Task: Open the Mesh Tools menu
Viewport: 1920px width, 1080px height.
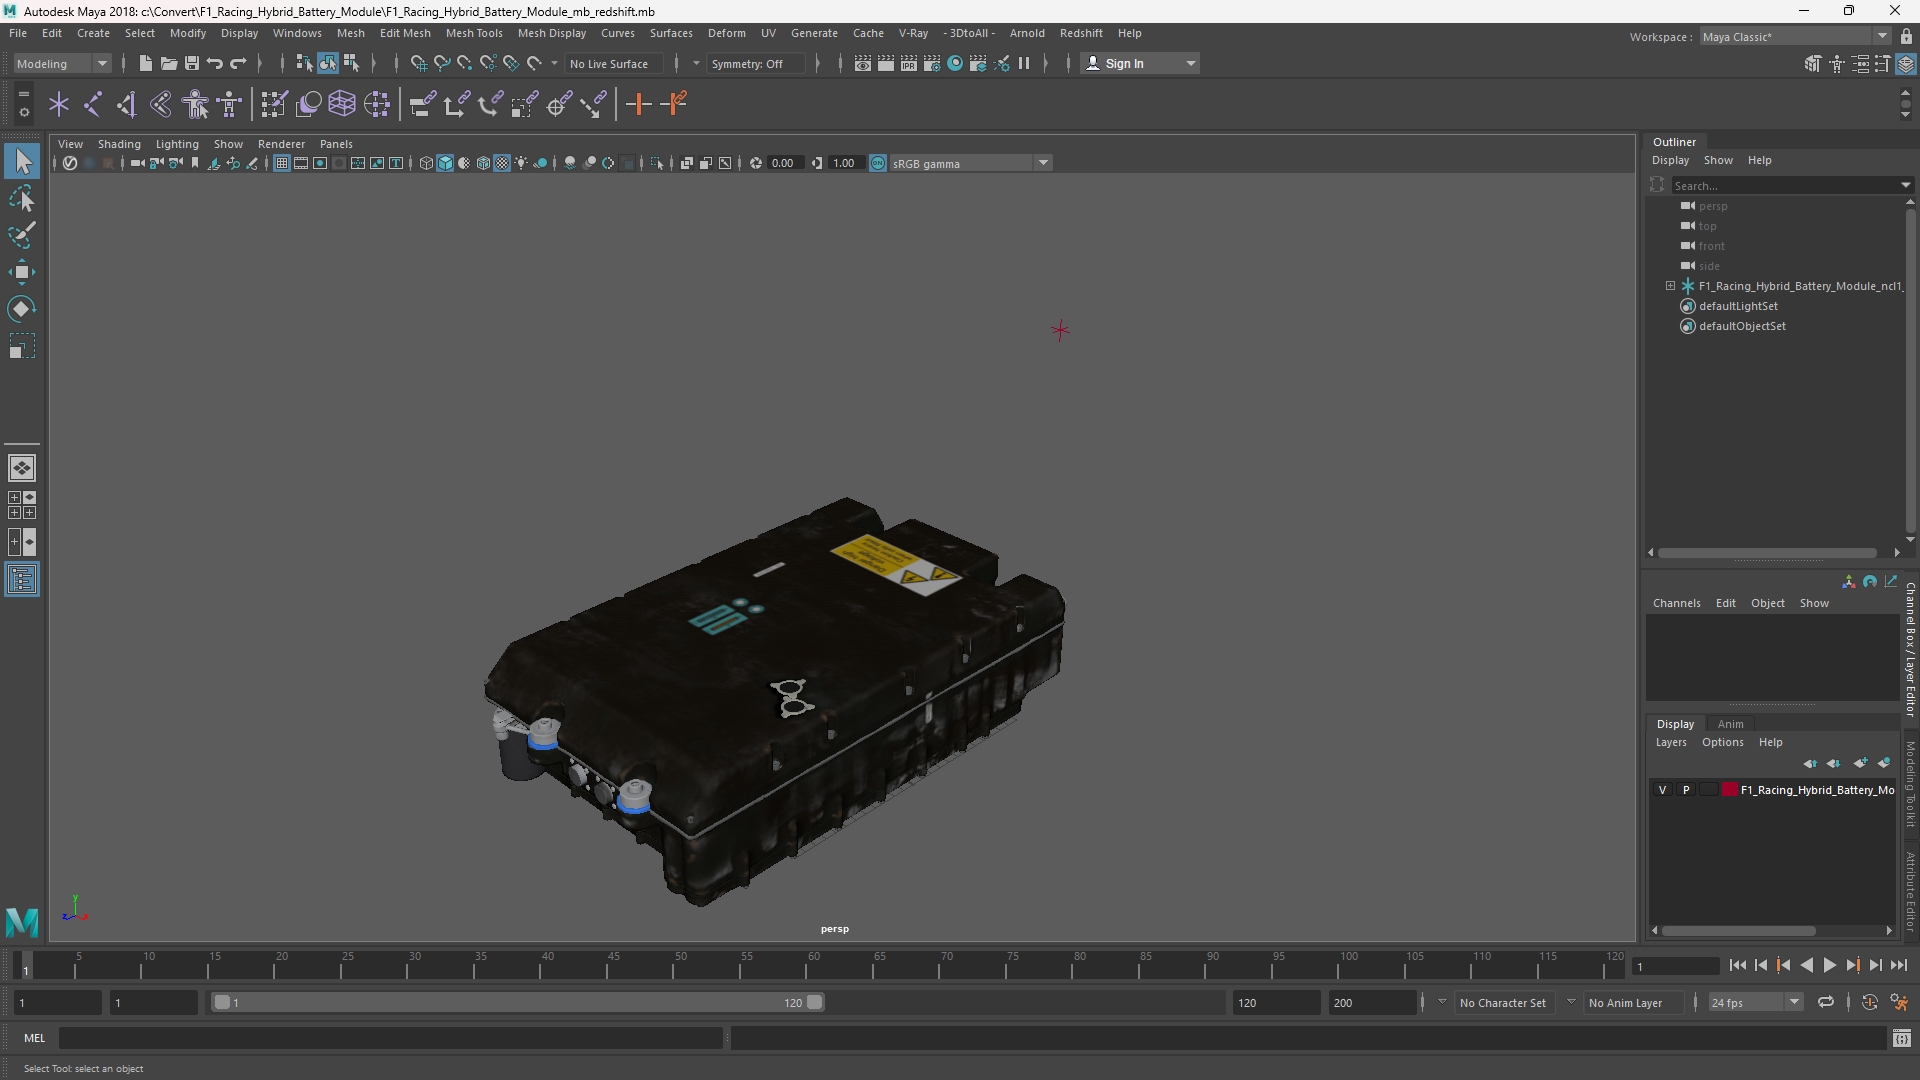Action: click(474, 33)
